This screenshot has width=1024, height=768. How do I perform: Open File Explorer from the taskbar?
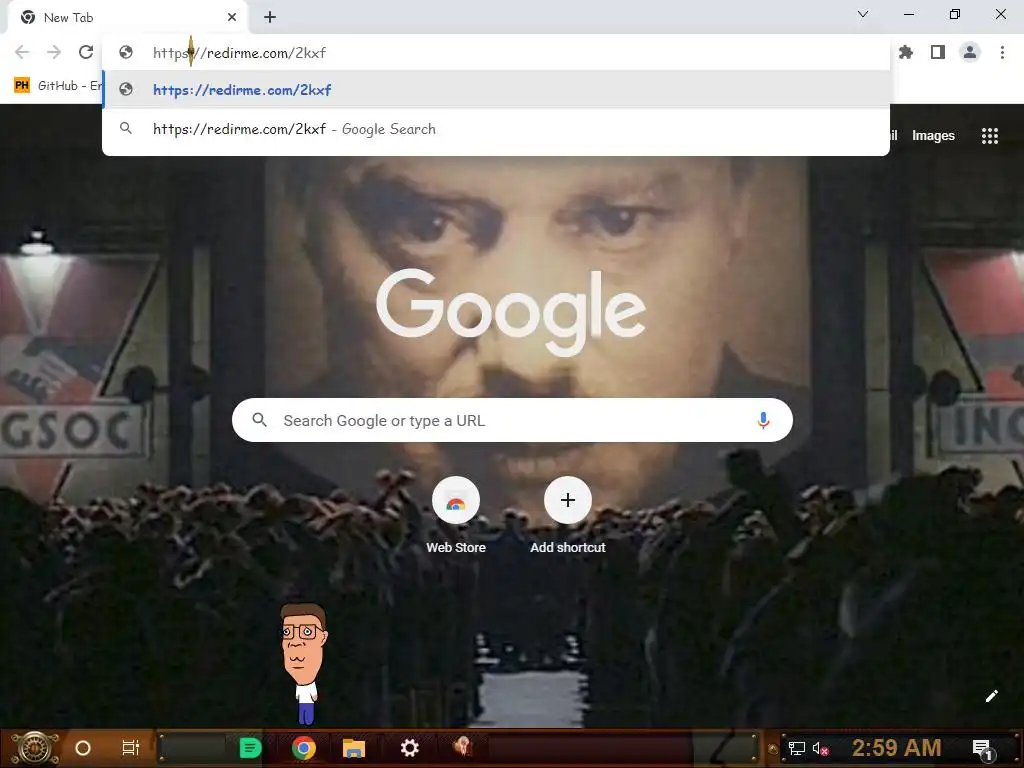pos(354,748)
